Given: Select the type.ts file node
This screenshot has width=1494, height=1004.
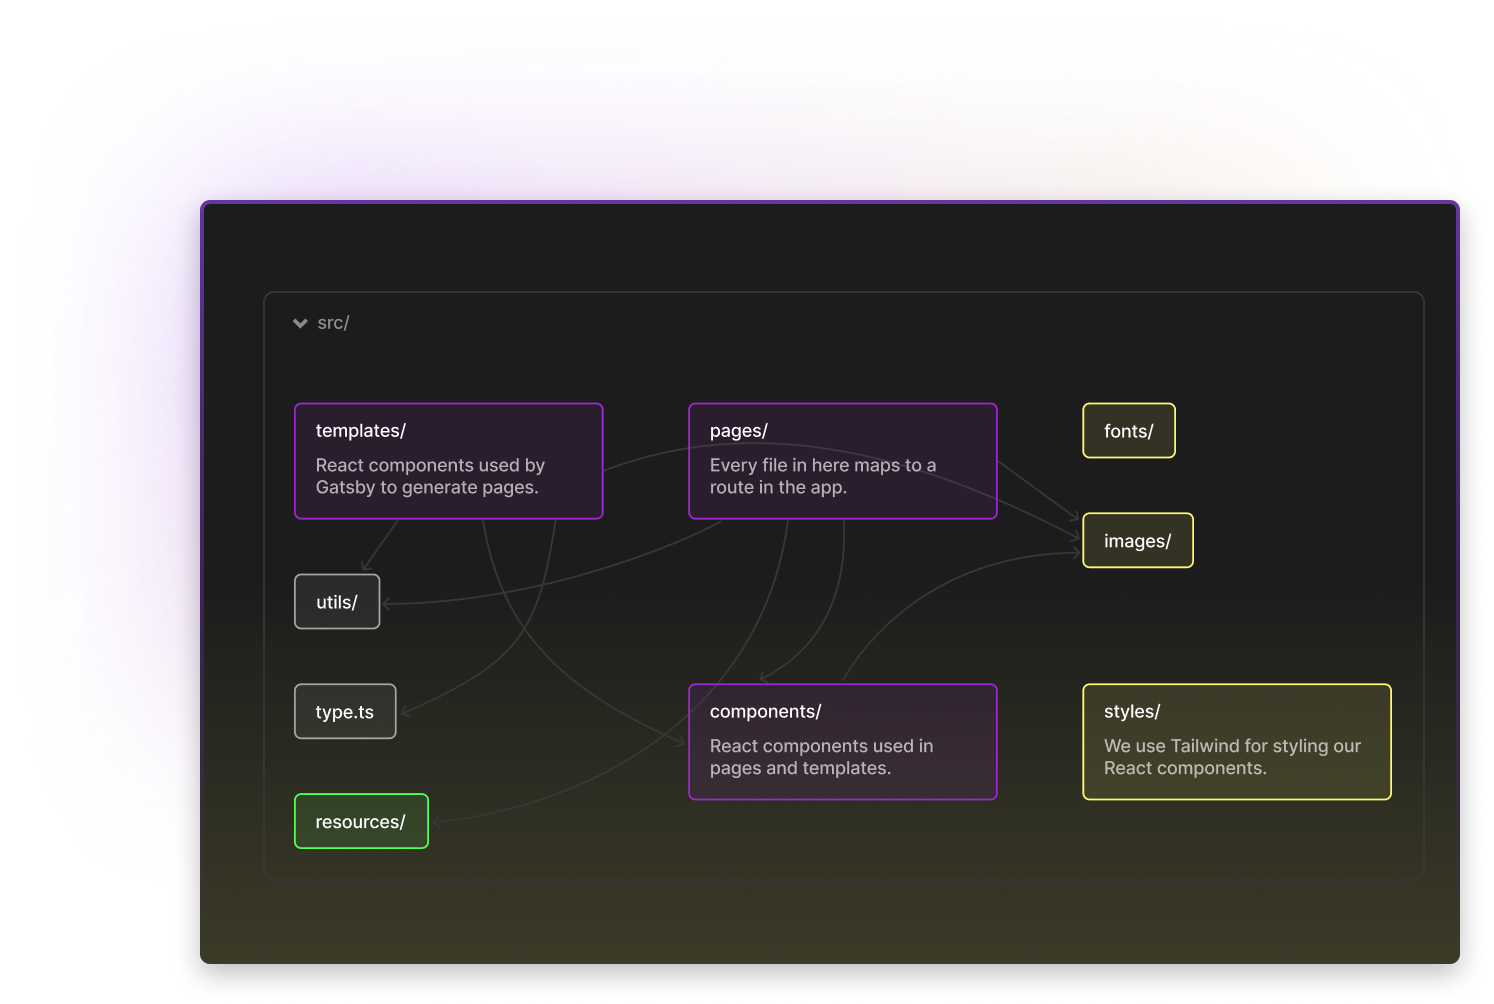Looking at the screenshot, I should pyautogui.click(x=344, y=711).
